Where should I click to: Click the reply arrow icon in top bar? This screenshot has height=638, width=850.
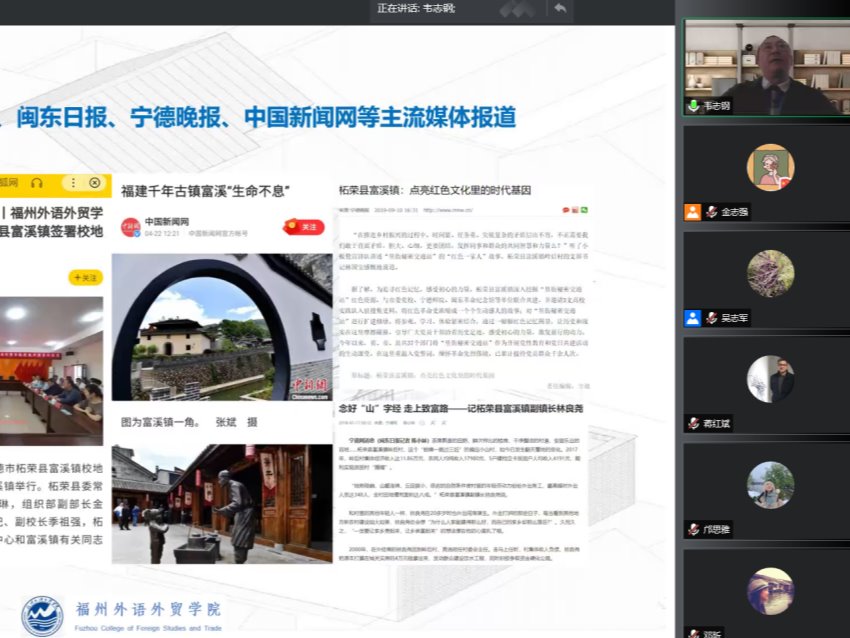coord(559,9)
